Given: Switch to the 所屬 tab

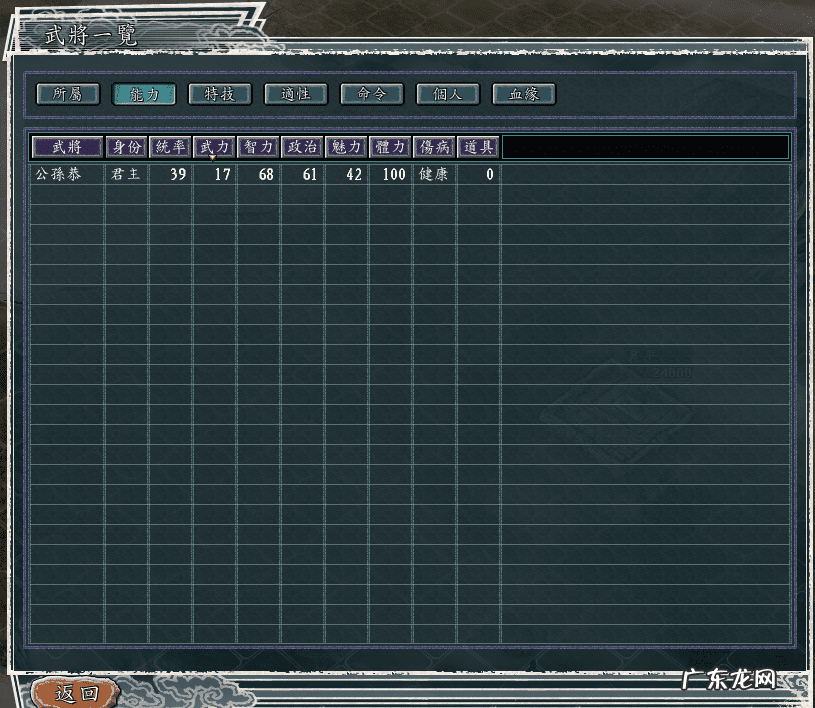Looking at the screenshot, I should tap(68, 94).
